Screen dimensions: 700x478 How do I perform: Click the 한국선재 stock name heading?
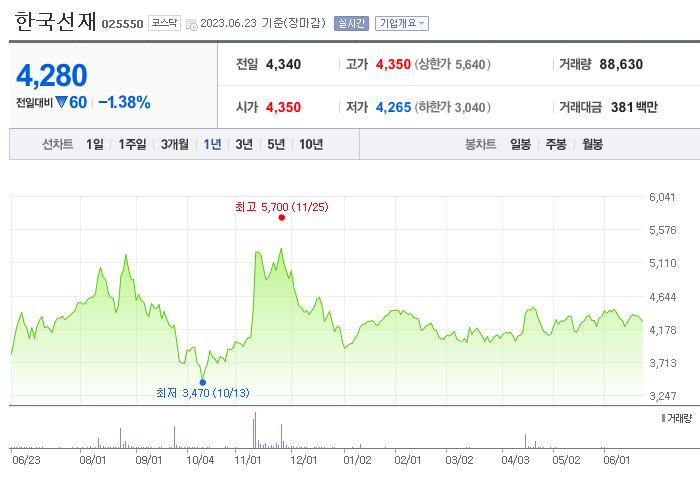point(55,21)
